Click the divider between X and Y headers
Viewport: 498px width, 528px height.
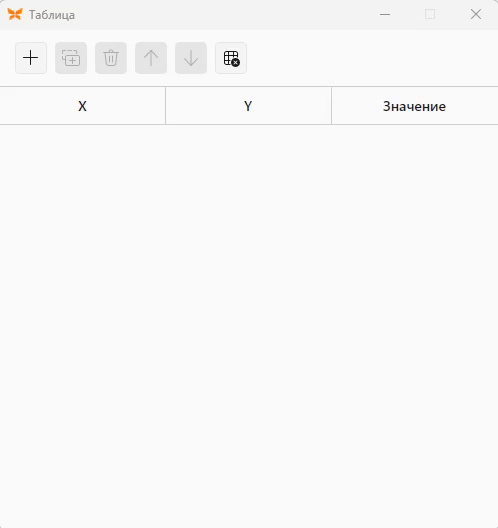tap(165, 106)
